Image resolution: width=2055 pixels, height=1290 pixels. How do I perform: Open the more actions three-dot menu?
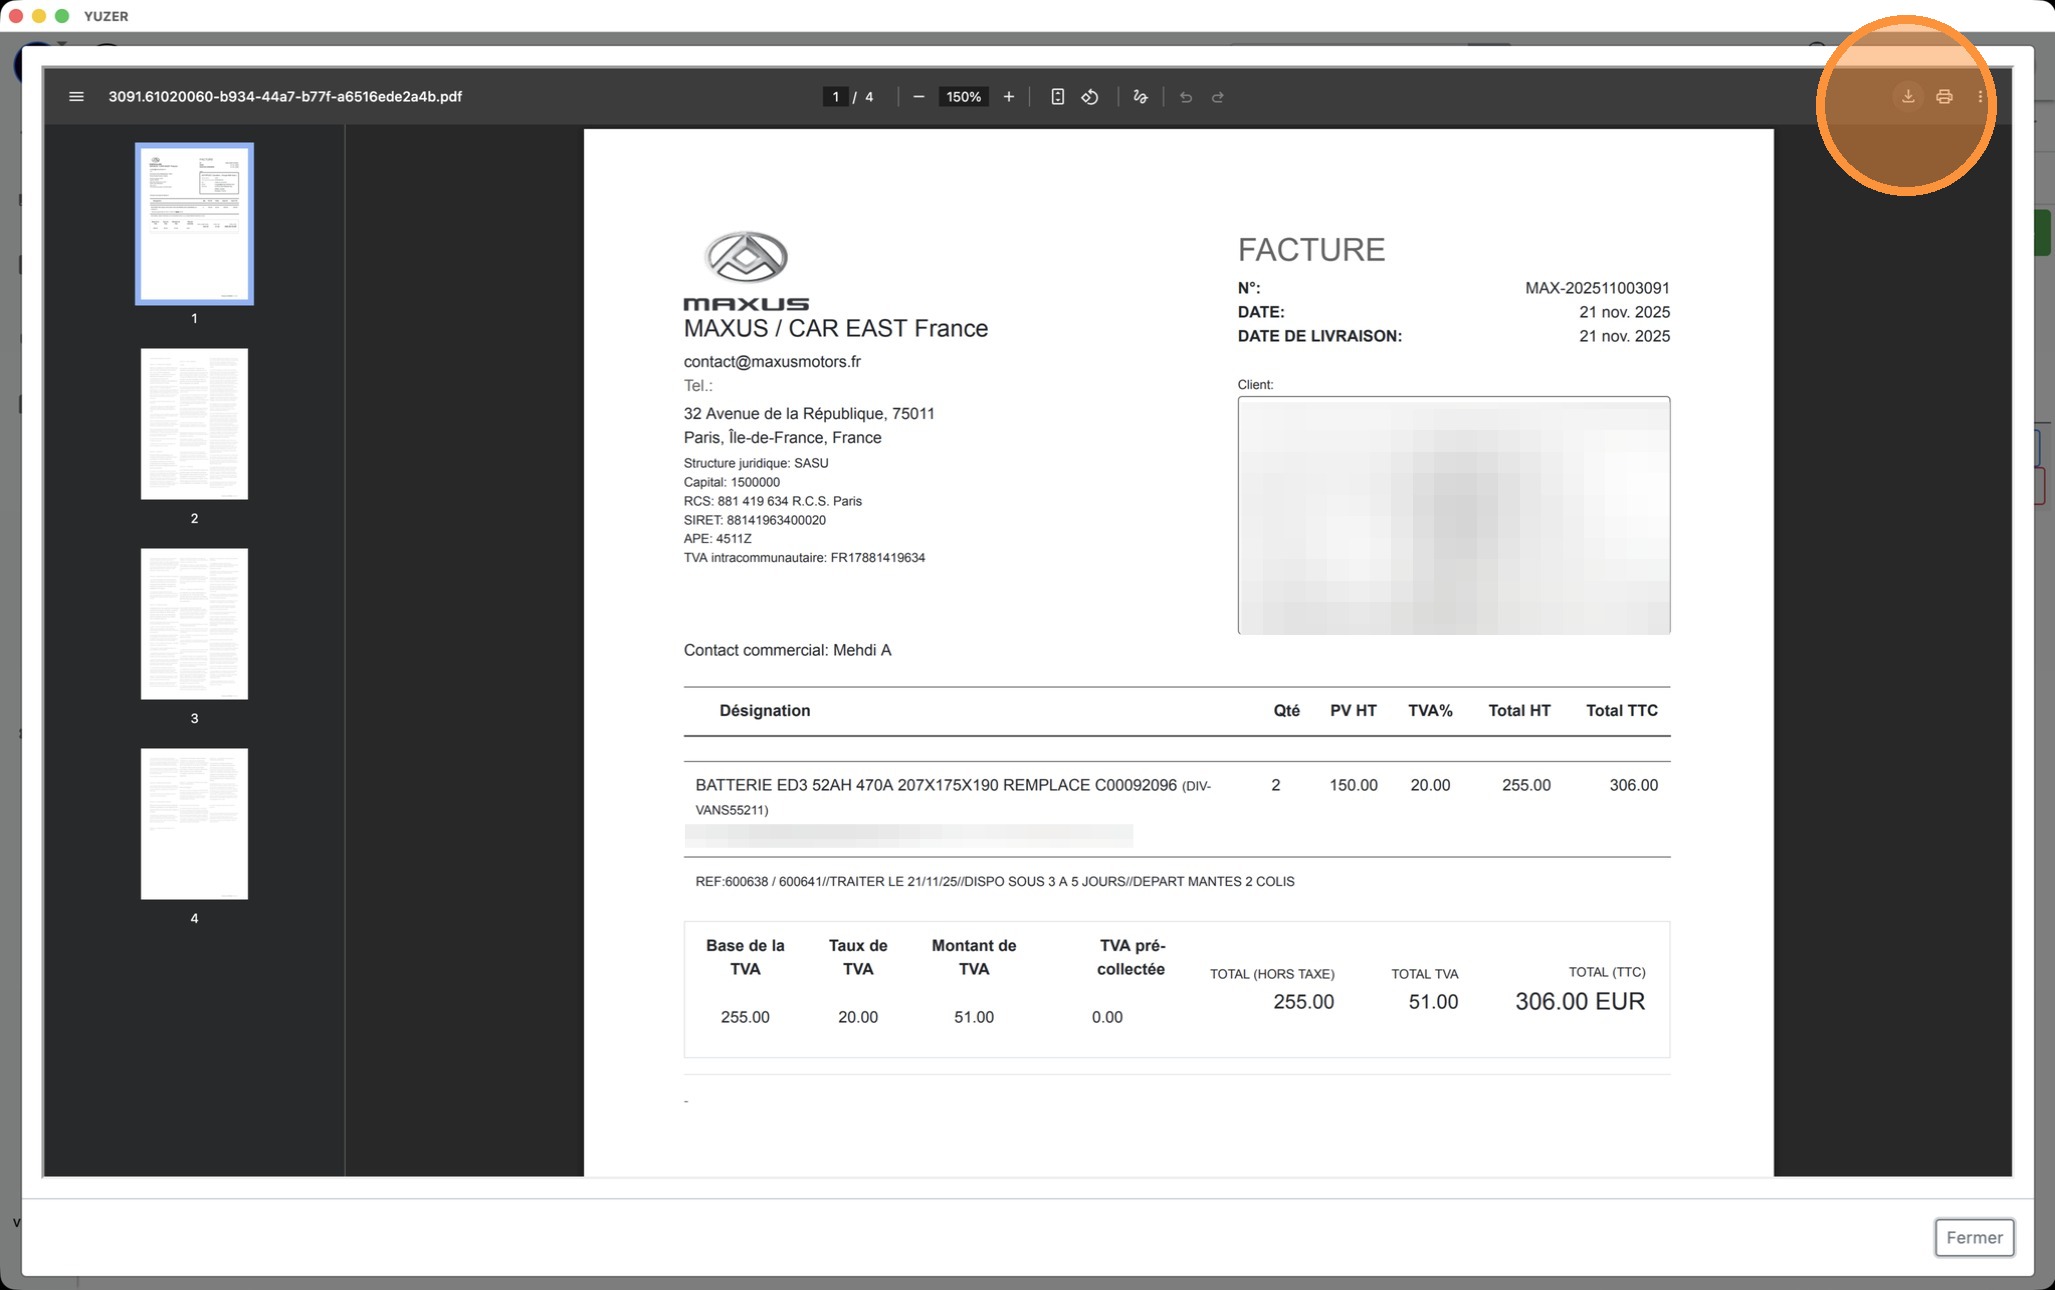tap(1980, 97)
